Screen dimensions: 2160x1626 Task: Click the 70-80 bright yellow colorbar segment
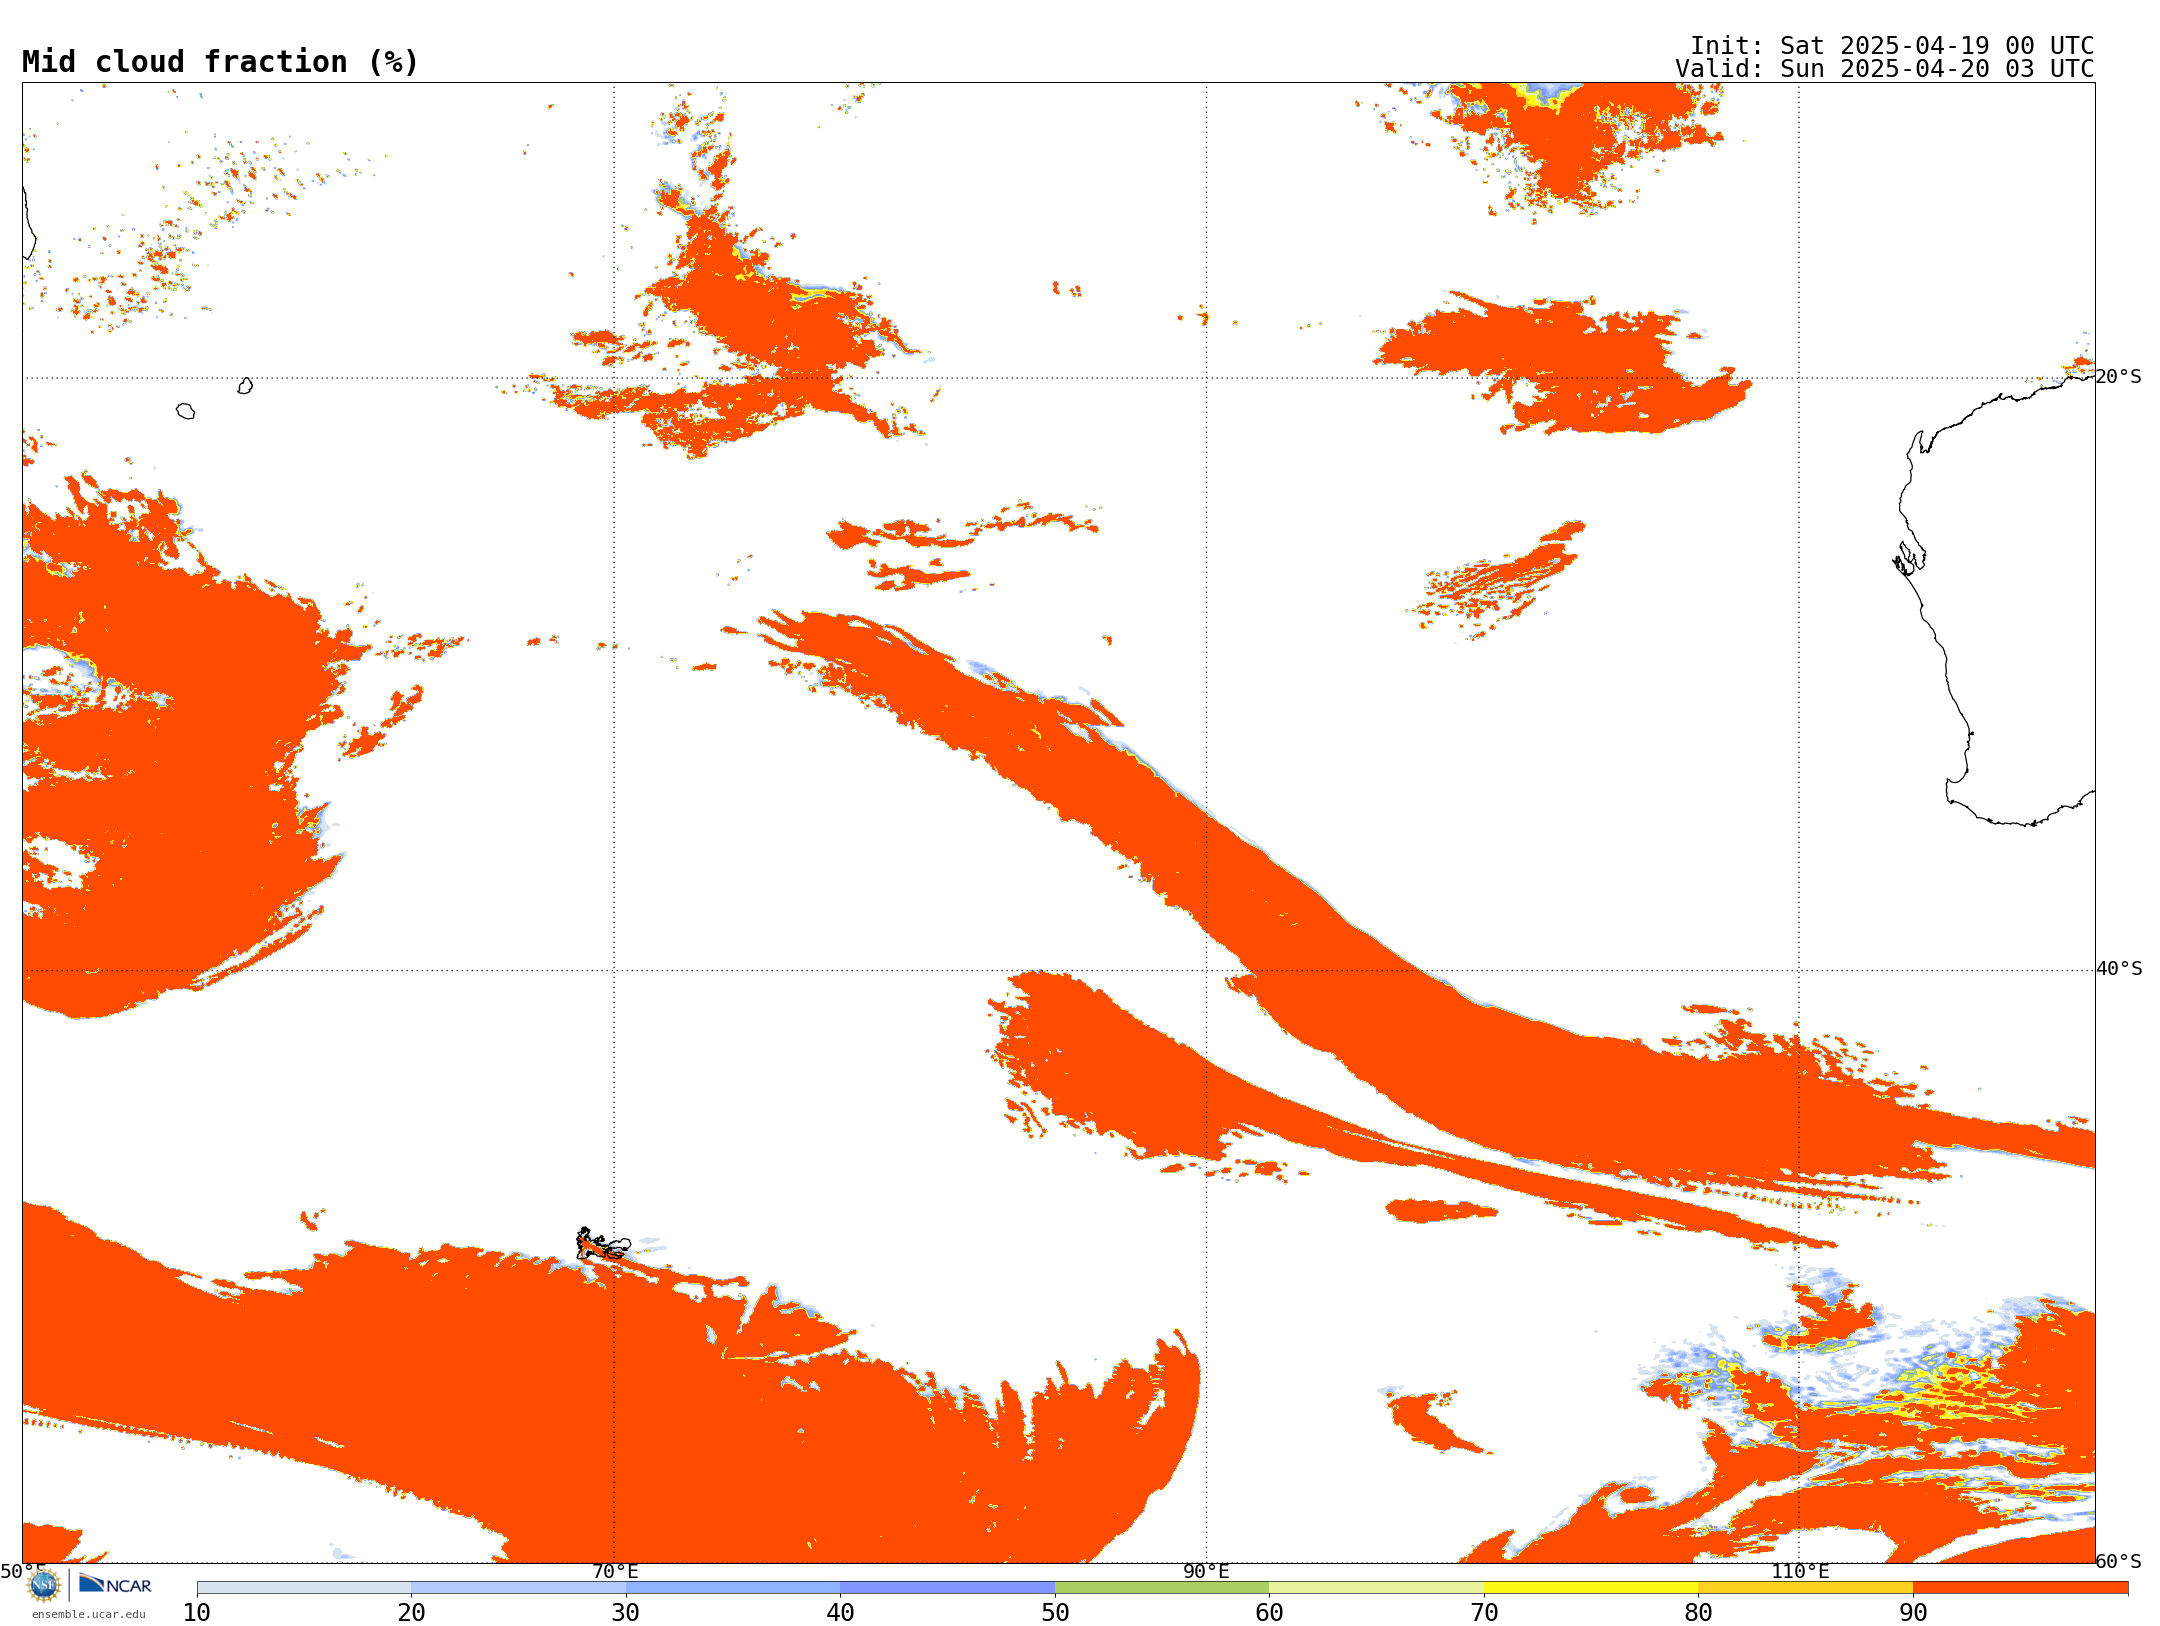pos(1591,1588)
